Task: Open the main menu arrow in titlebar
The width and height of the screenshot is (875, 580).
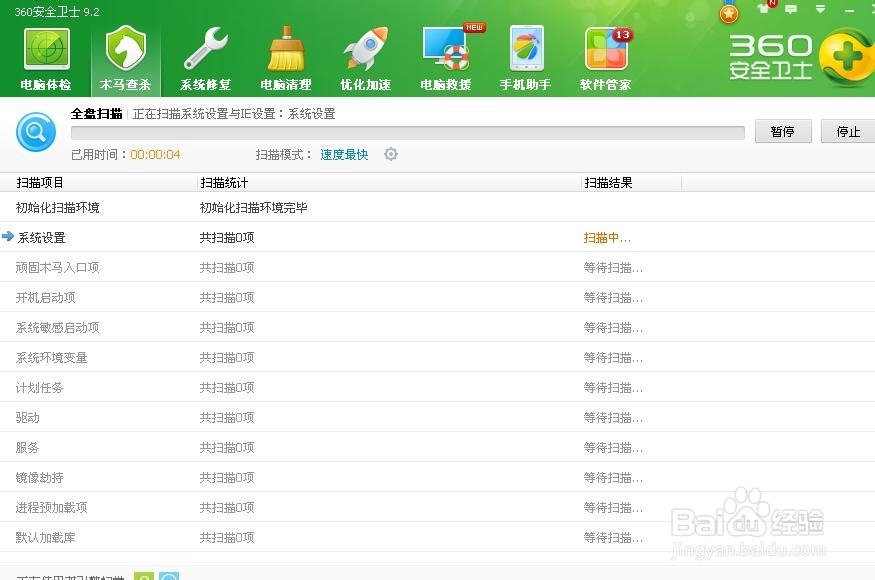Action: pyautogui.click(x=820, y=9)
